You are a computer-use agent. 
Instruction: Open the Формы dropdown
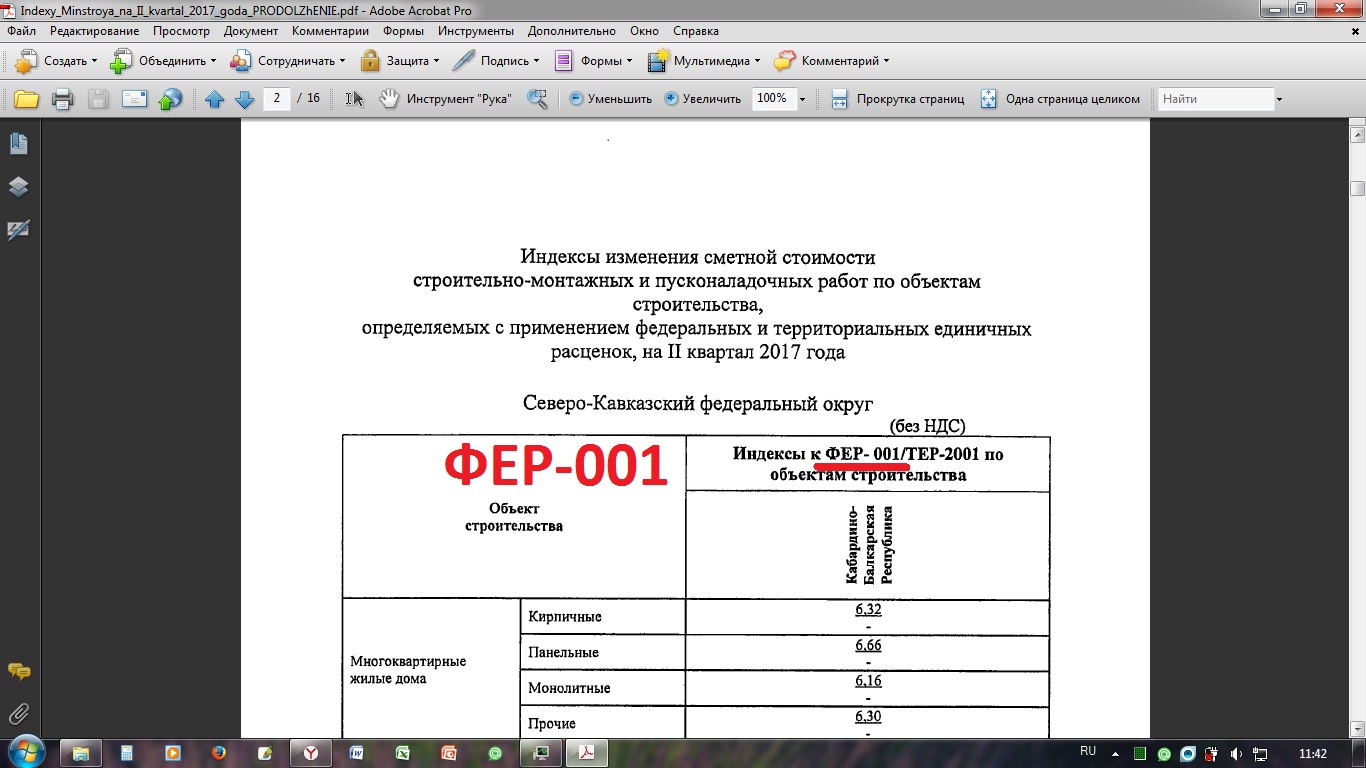(593, 61)
